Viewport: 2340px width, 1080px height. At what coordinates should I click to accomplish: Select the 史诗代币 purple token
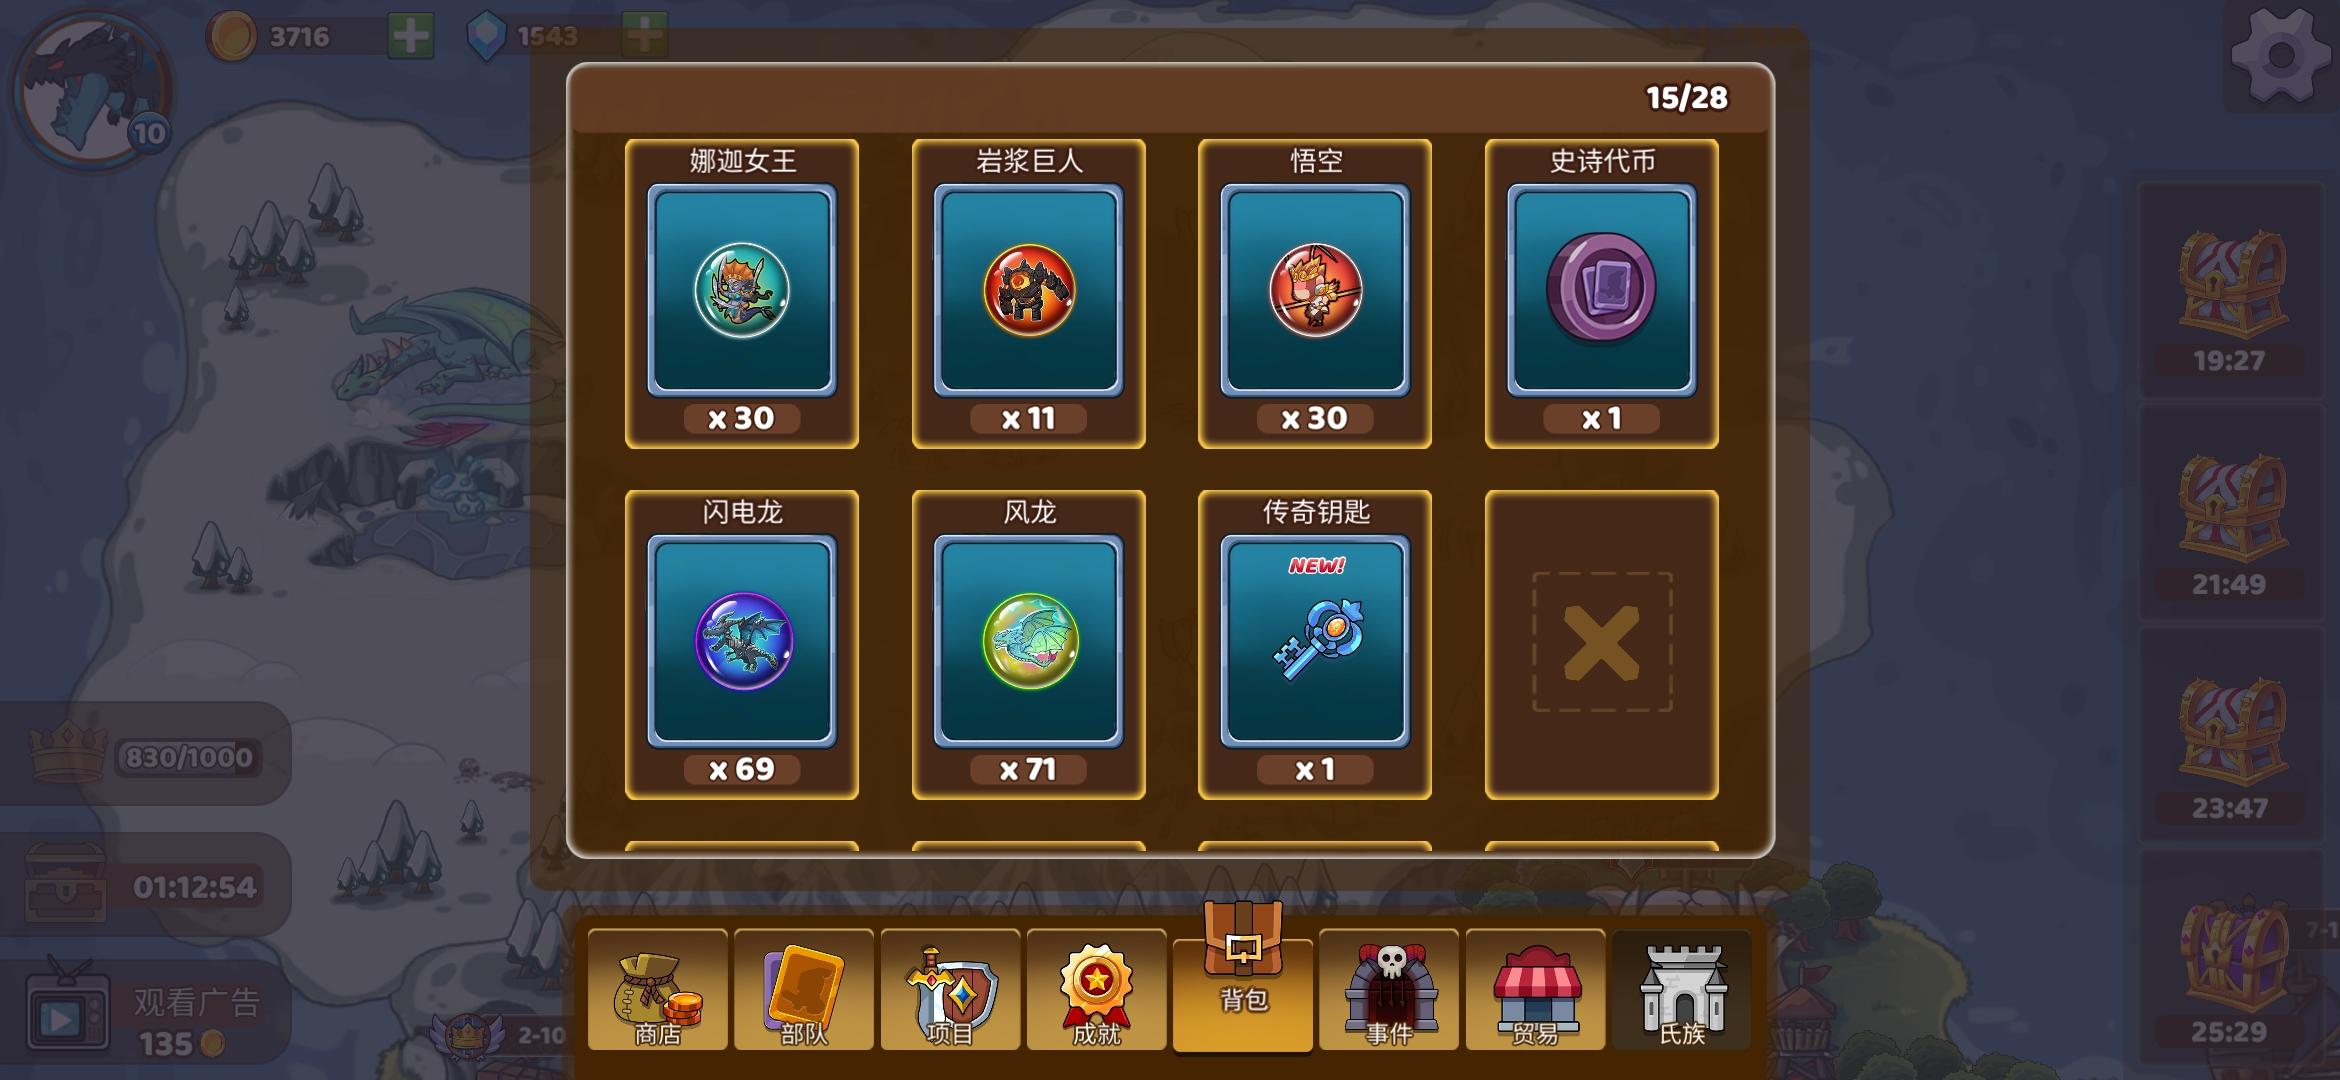pyautogui.click(x=1601, y=293)
